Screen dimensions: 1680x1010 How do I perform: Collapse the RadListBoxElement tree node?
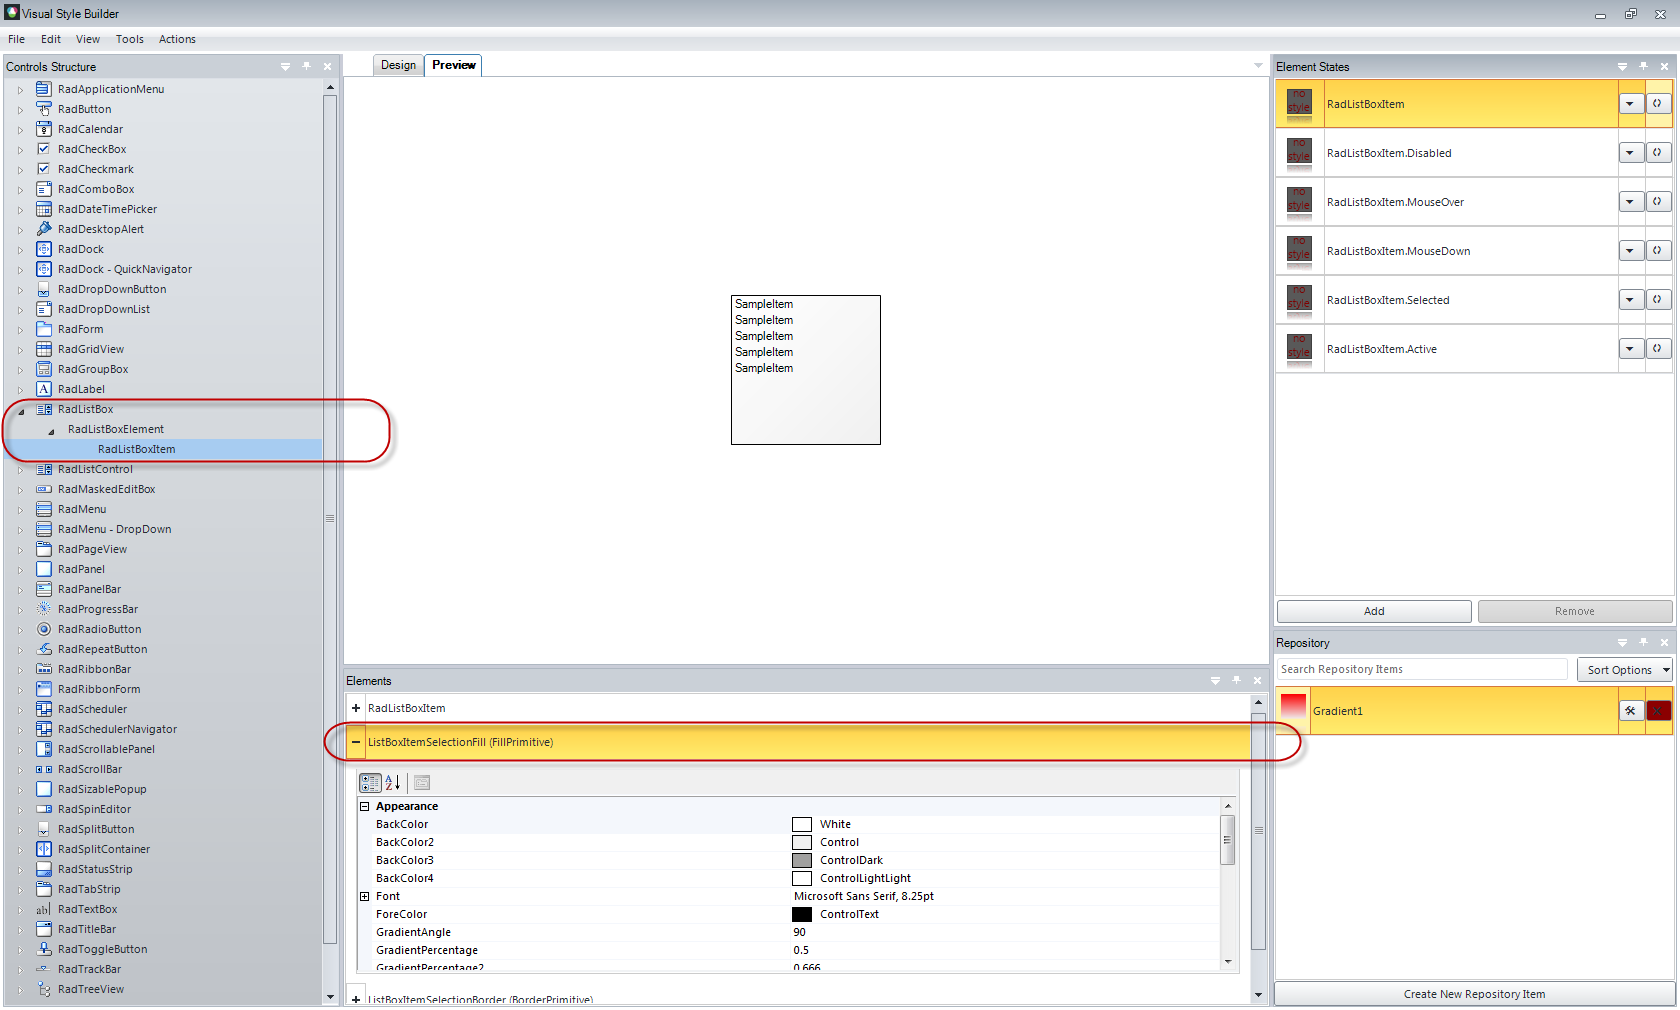(x=51, y=431)
